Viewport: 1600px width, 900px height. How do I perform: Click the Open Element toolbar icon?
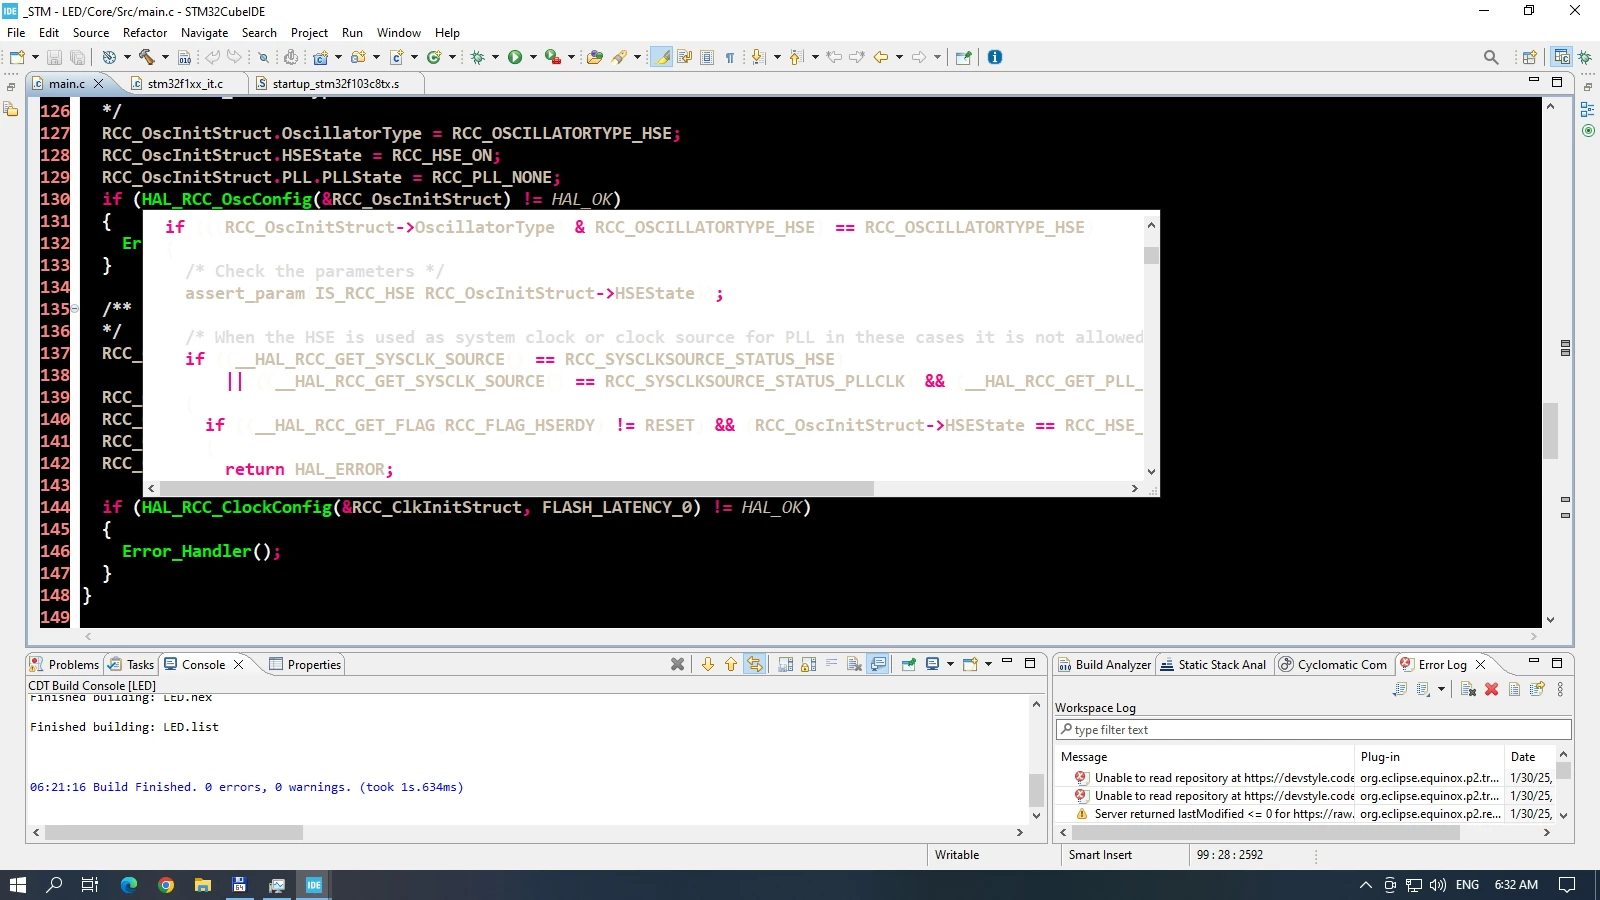(x=594, y=57)
